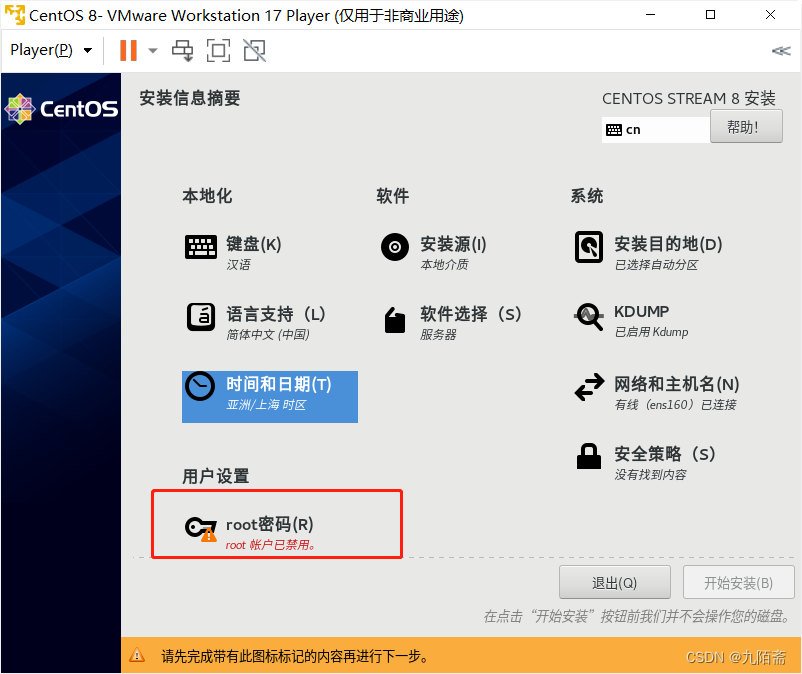Screen dimensions: 802x674
Task: Collapse the toolbar with double chevron icon
Action: pos(781,51)
